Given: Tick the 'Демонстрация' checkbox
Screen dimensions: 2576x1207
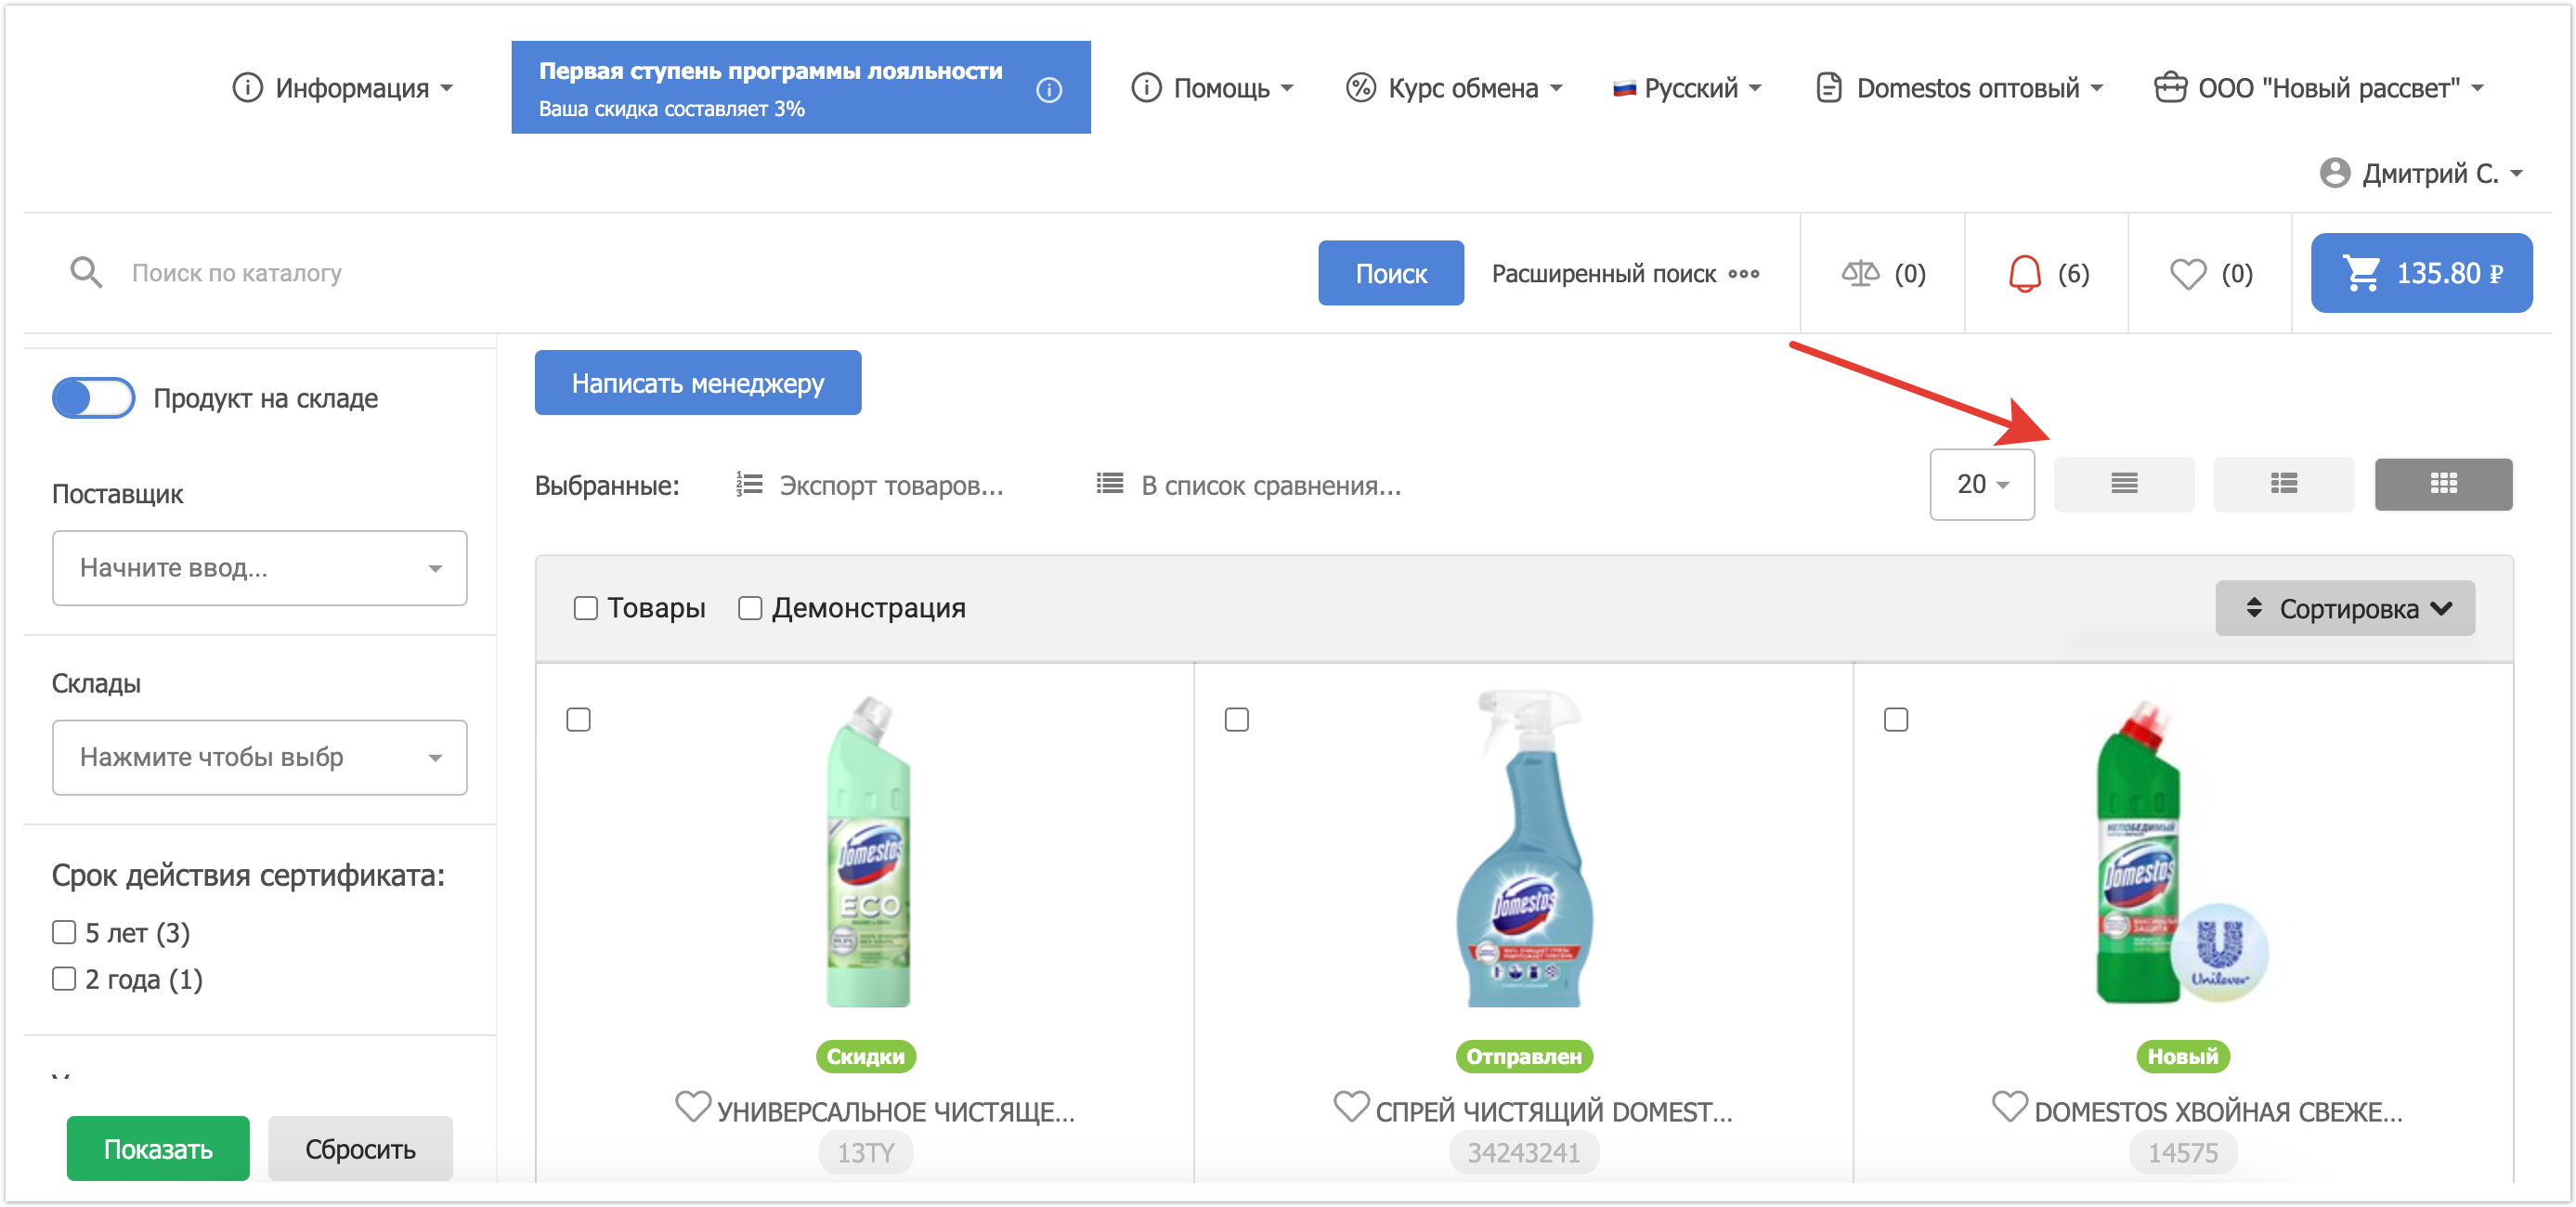Looking at the screenshot, I should coord(750,608).
